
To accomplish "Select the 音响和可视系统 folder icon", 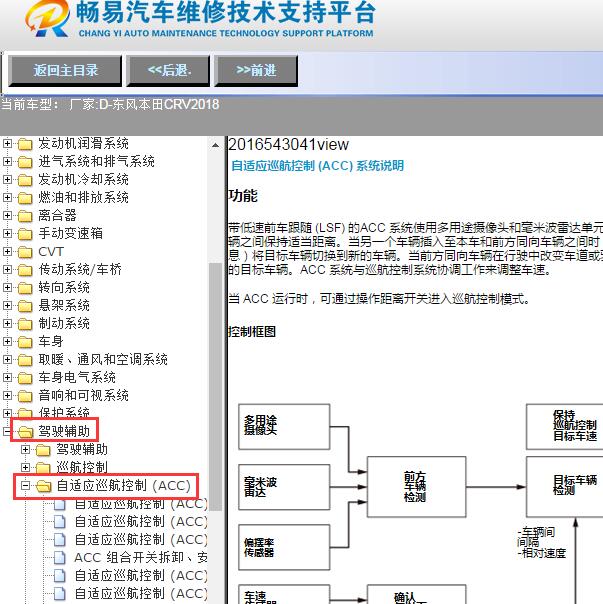I will [25, 396].
